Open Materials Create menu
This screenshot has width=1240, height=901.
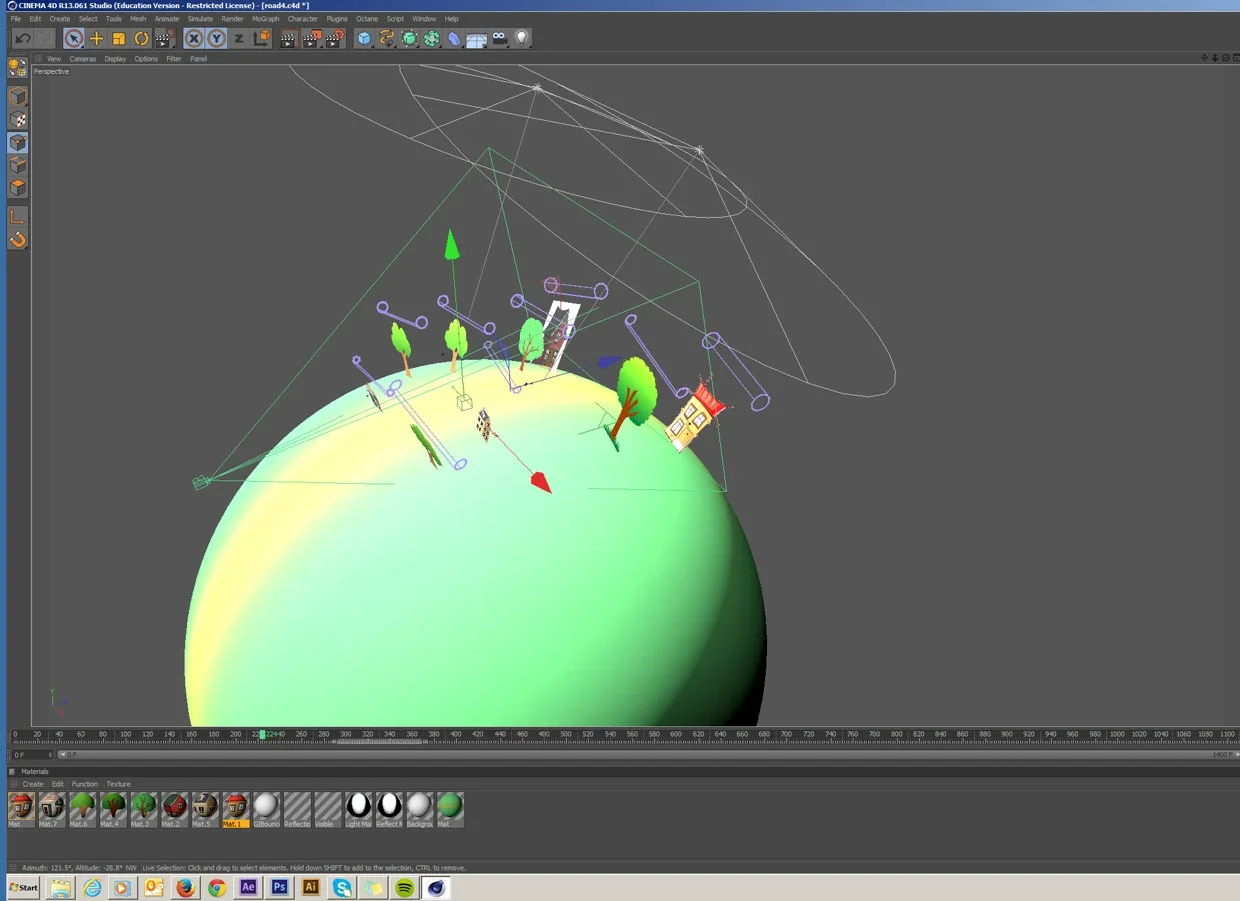click(33, 784)
